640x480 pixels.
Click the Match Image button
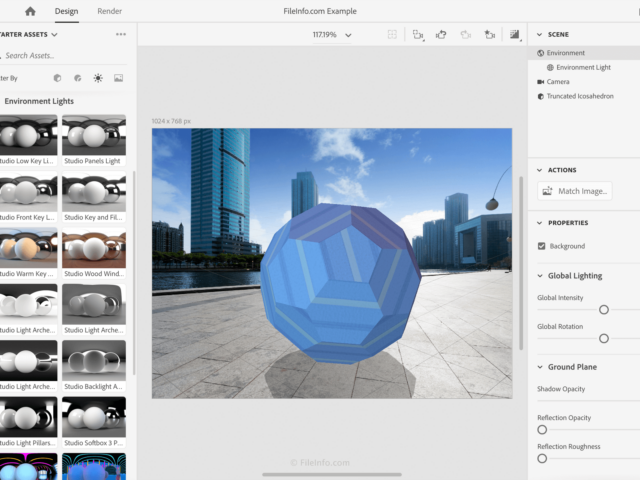coord(574,191)
